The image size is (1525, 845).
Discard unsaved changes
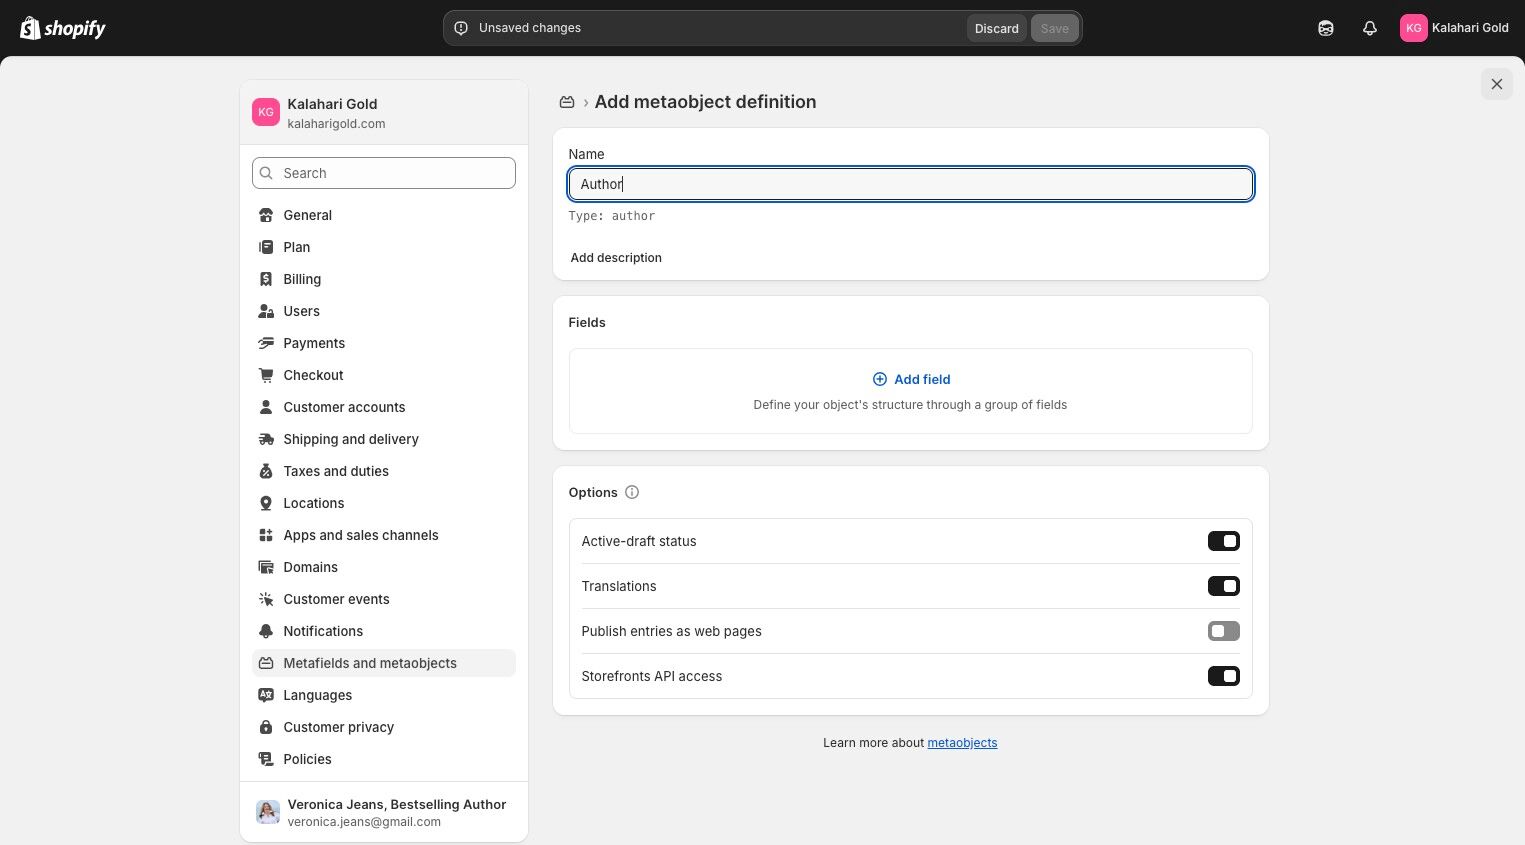[x=996, y=28]
